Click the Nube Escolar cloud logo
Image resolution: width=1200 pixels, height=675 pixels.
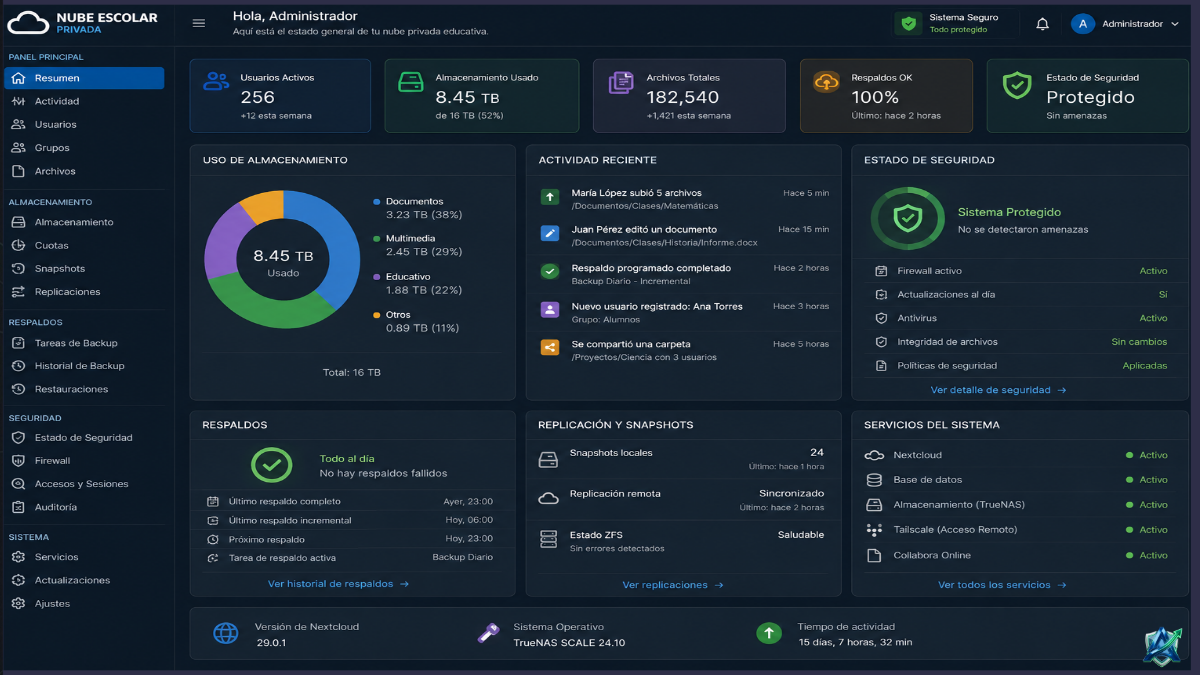pos(28,23)
